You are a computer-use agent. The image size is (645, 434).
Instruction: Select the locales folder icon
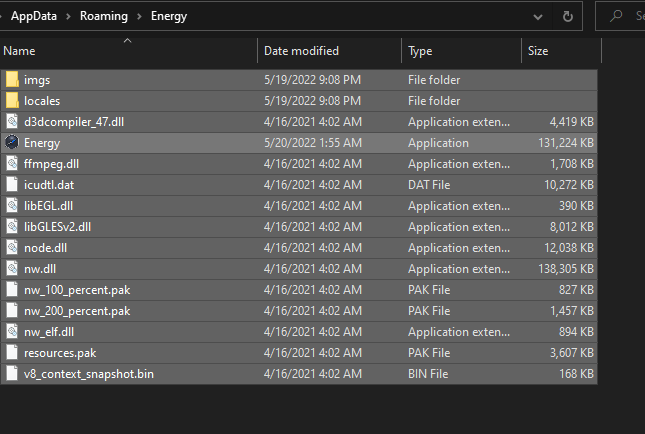(12, 101)
